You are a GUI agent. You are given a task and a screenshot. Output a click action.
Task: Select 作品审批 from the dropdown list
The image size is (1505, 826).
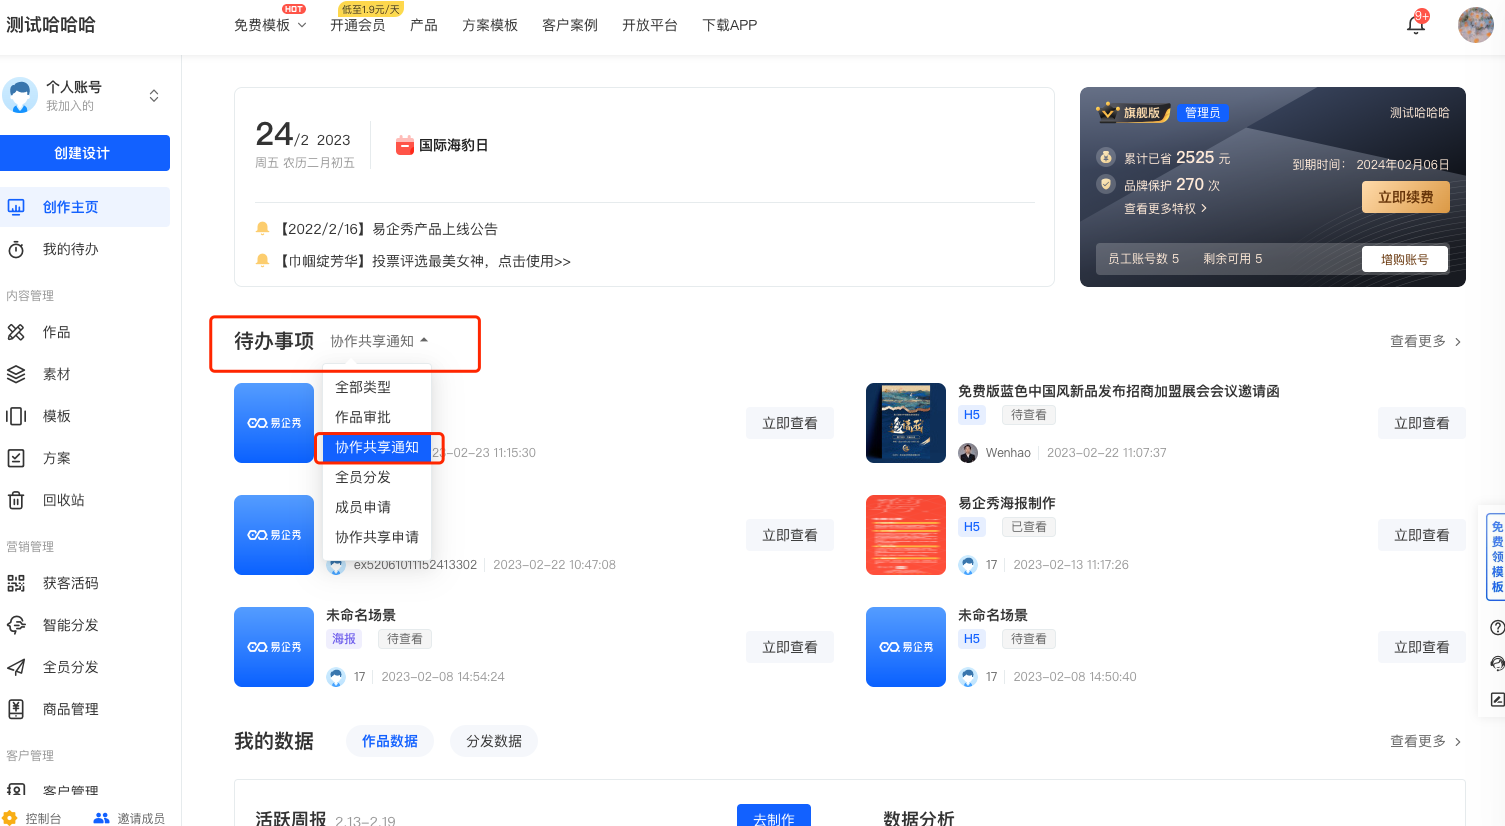[x=363, y=417]
